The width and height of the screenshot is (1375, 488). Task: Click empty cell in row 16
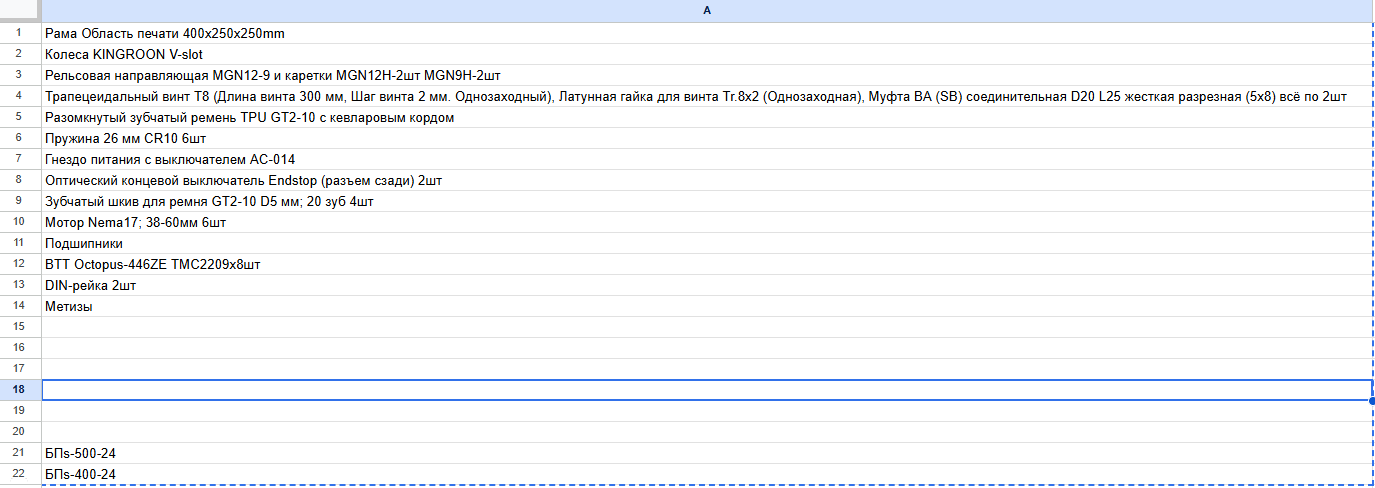[x=706, y=348]
